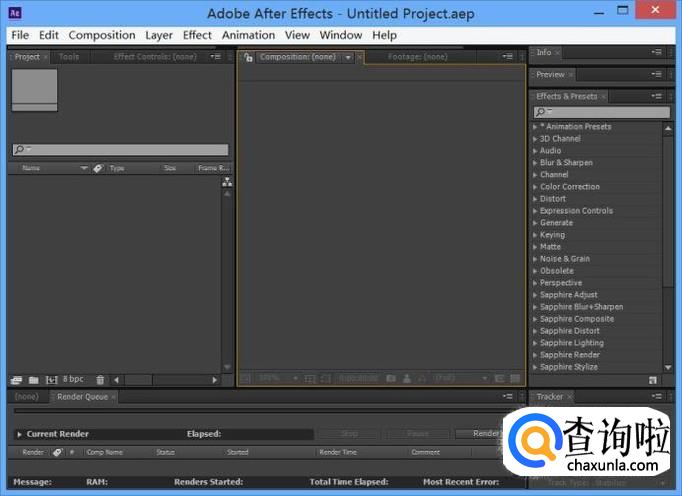Switch to the Footage (none) tab
Viewport: 682px width, 496px height.
(417, 57)
